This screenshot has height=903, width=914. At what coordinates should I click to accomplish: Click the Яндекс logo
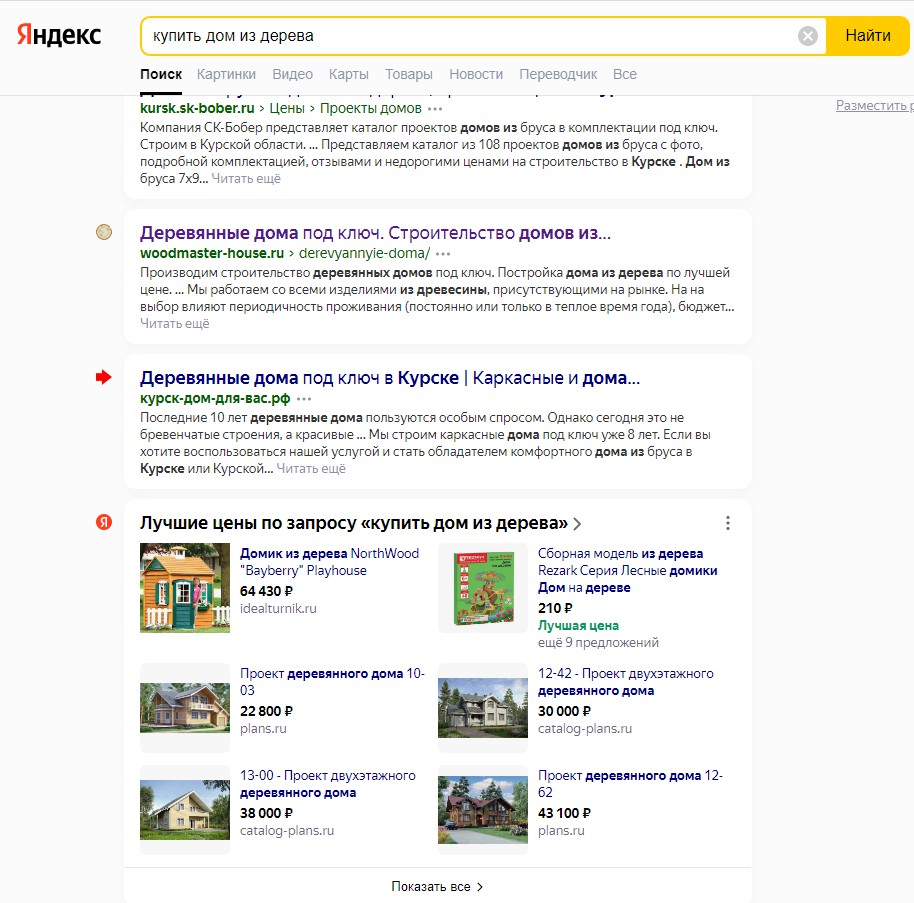[x=59, y=35]
